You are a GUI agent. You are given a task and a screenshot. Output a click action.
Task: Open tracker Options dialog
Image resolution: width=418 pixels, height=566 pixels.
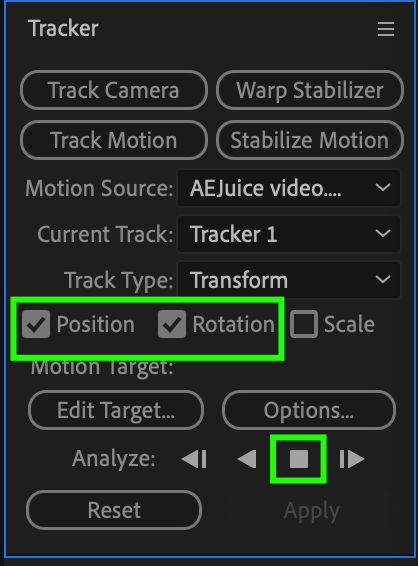pos(309,410)
